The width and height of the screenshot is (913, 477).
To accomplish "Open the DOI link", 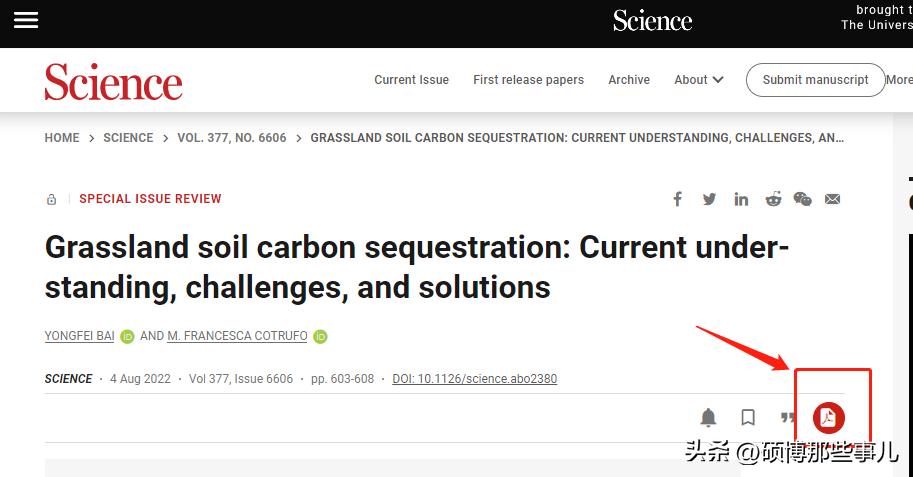I will [474, 379].
